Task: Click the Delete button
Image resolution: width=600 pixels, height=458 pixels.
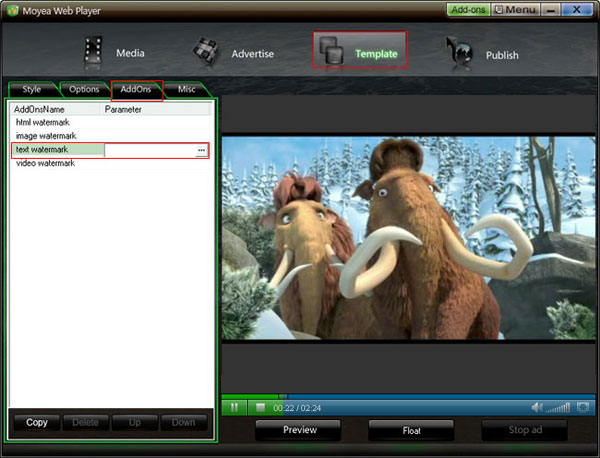Action: [x=86, y=422]
